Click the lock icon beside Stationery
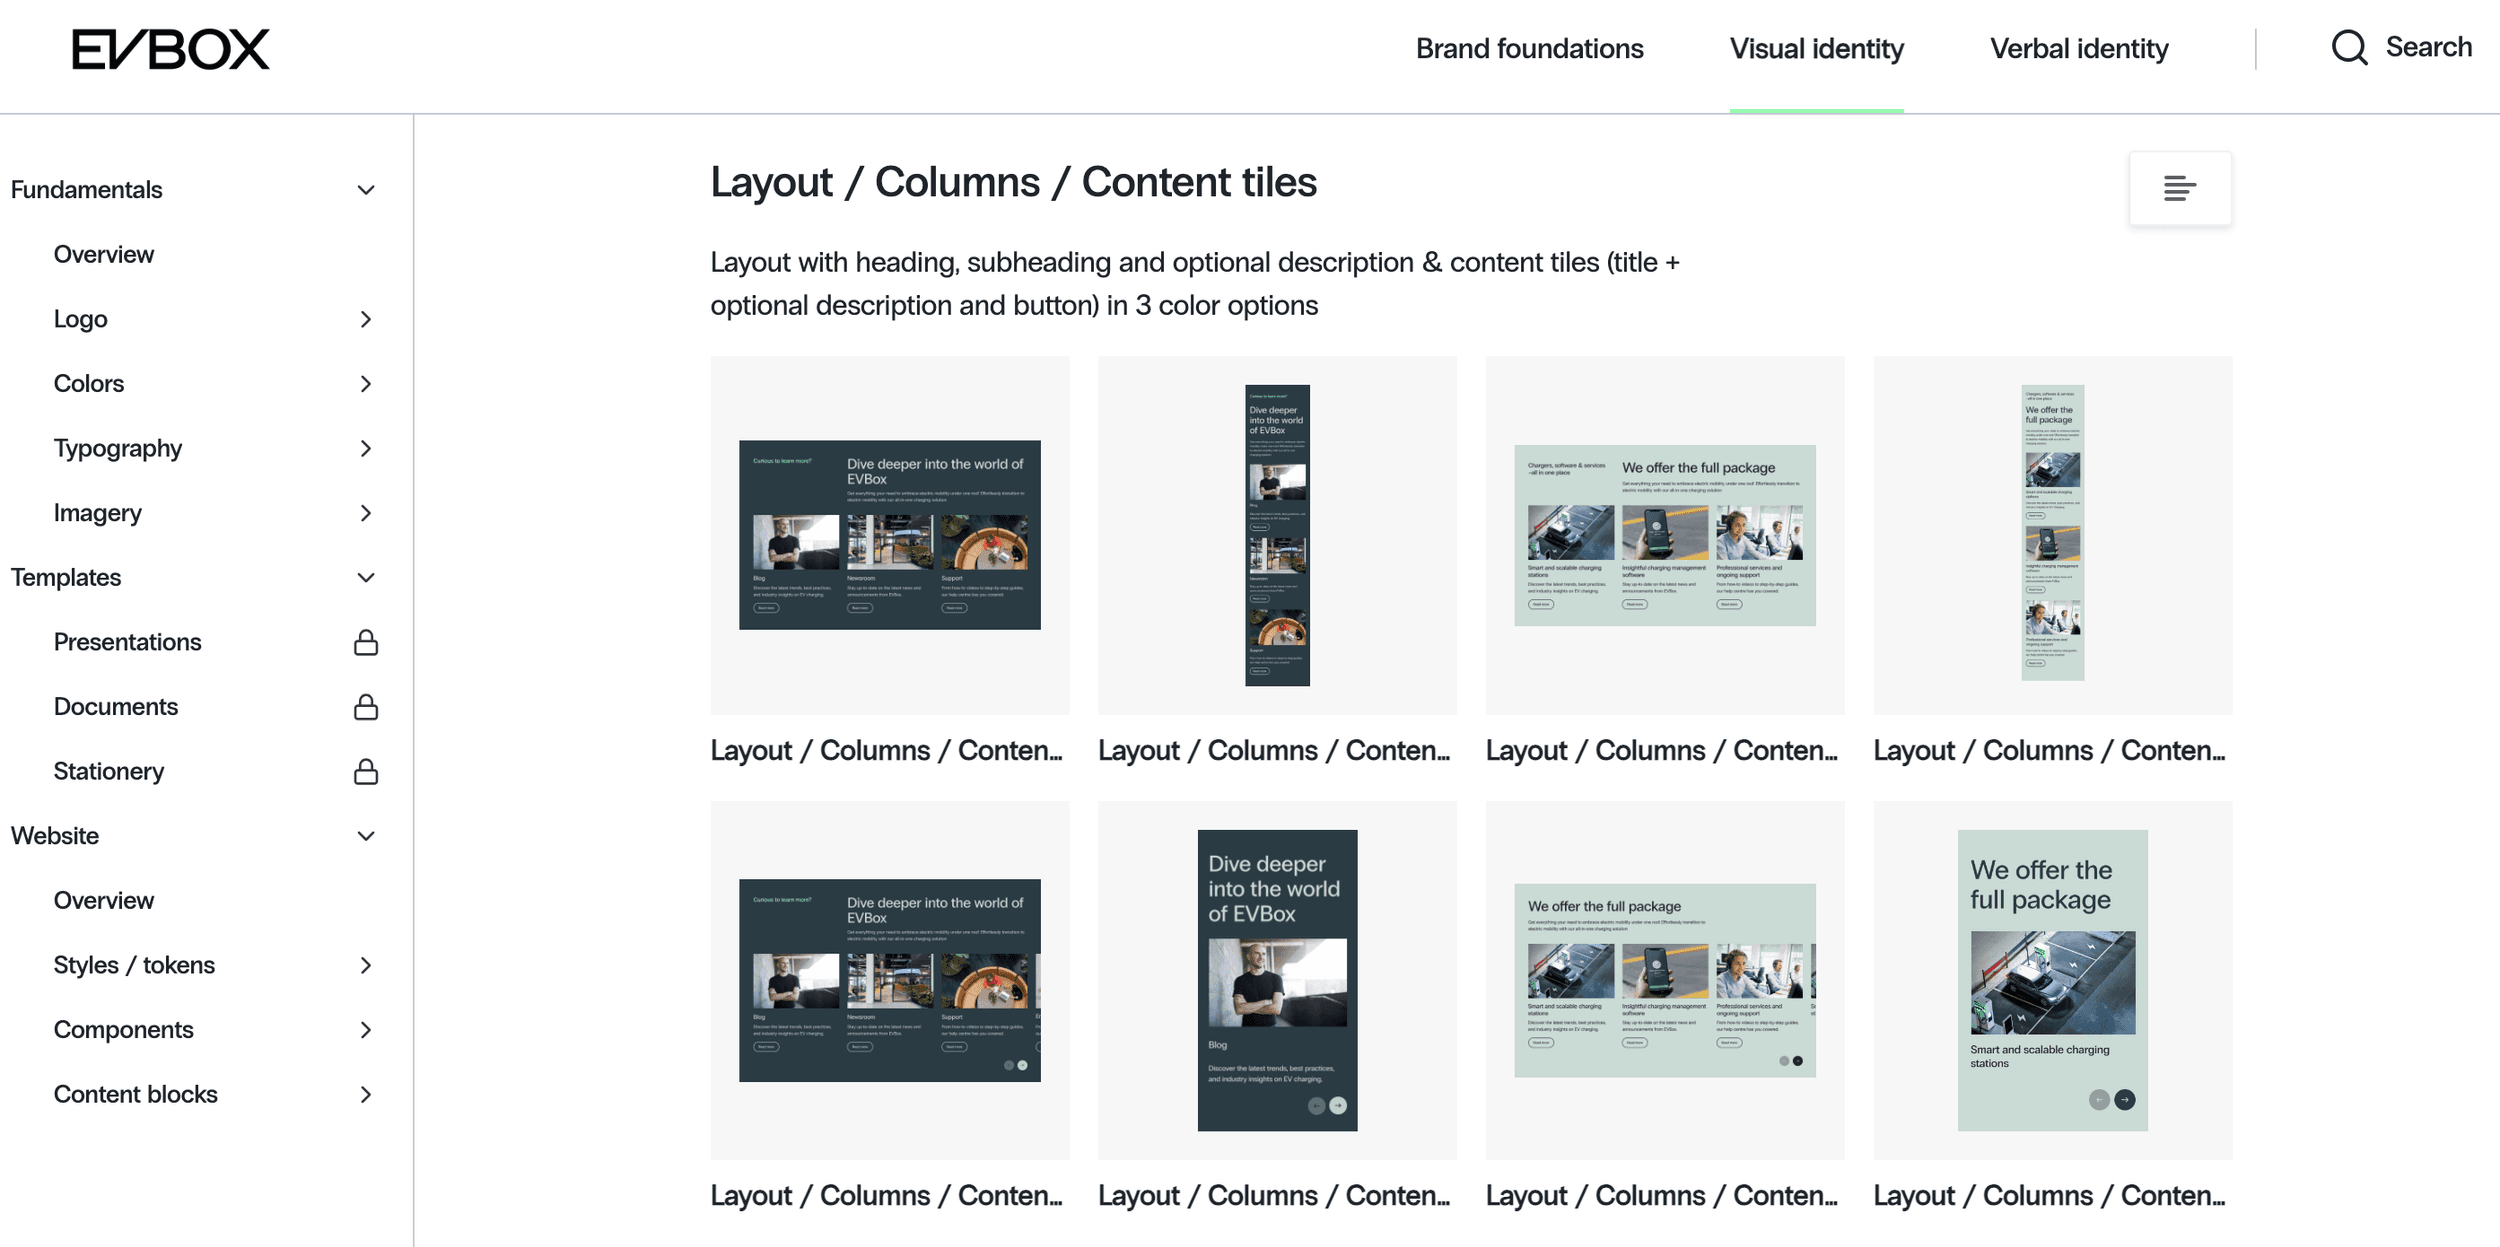 click(x=366, y=772)
